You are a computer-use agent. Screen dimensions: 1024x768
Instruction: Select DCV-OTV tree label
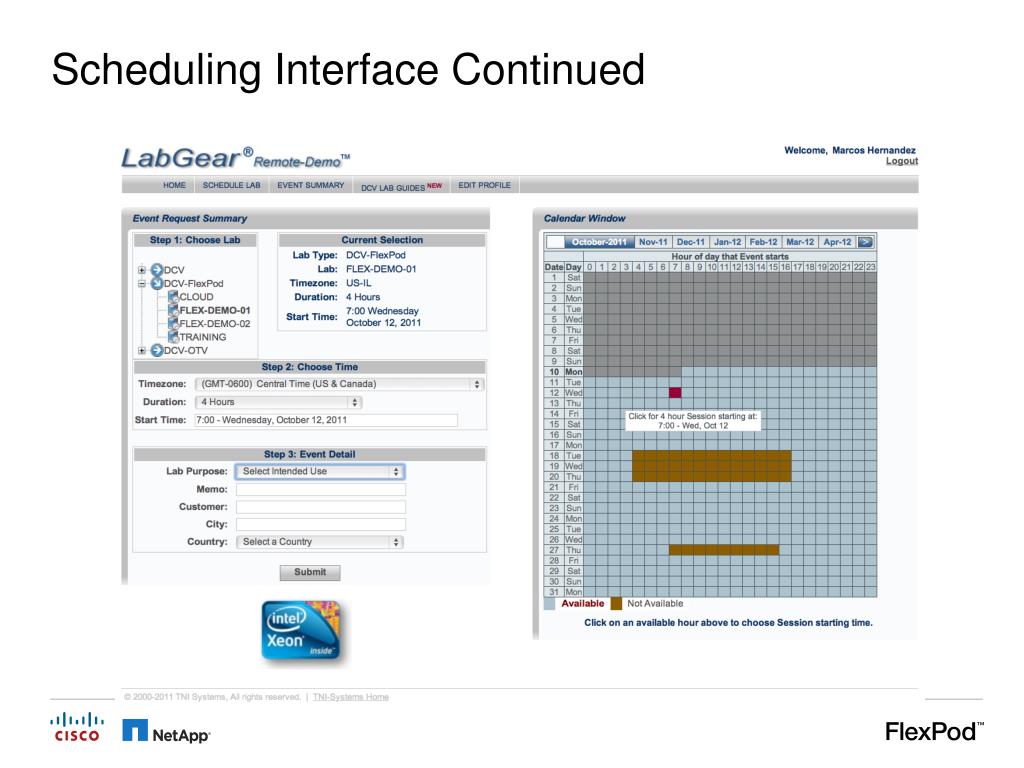185,351
